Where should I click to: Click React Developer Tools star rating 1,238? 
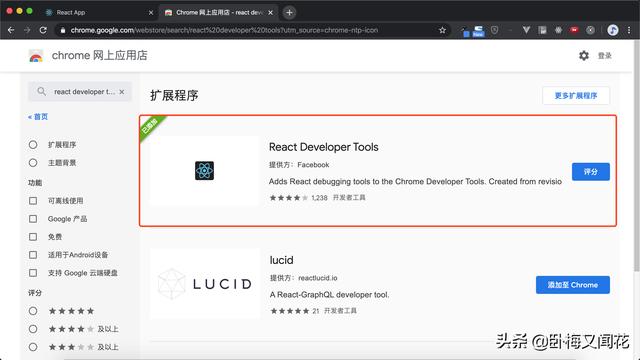click(298, 198)
